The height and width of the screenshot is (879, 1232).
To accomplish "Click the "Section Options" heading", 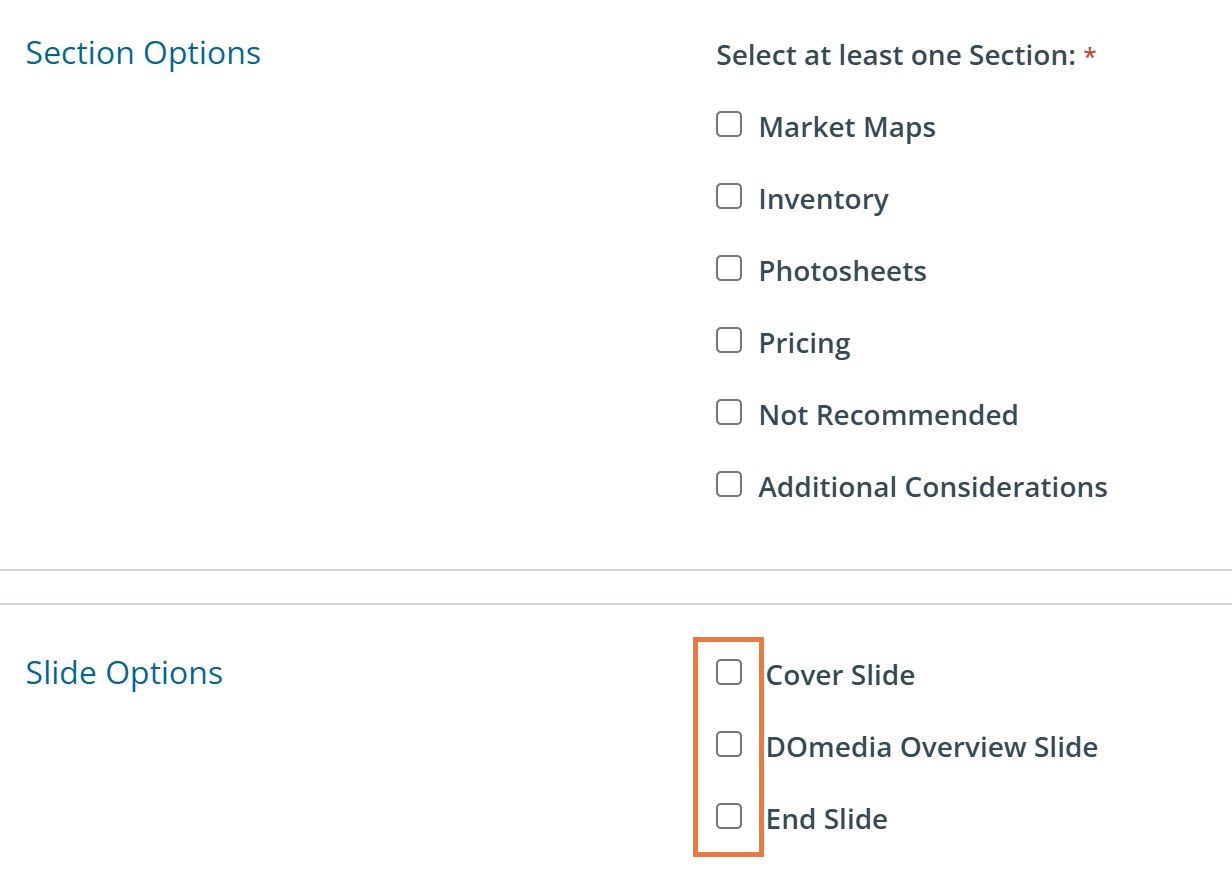I will click(x=143, y=53).
